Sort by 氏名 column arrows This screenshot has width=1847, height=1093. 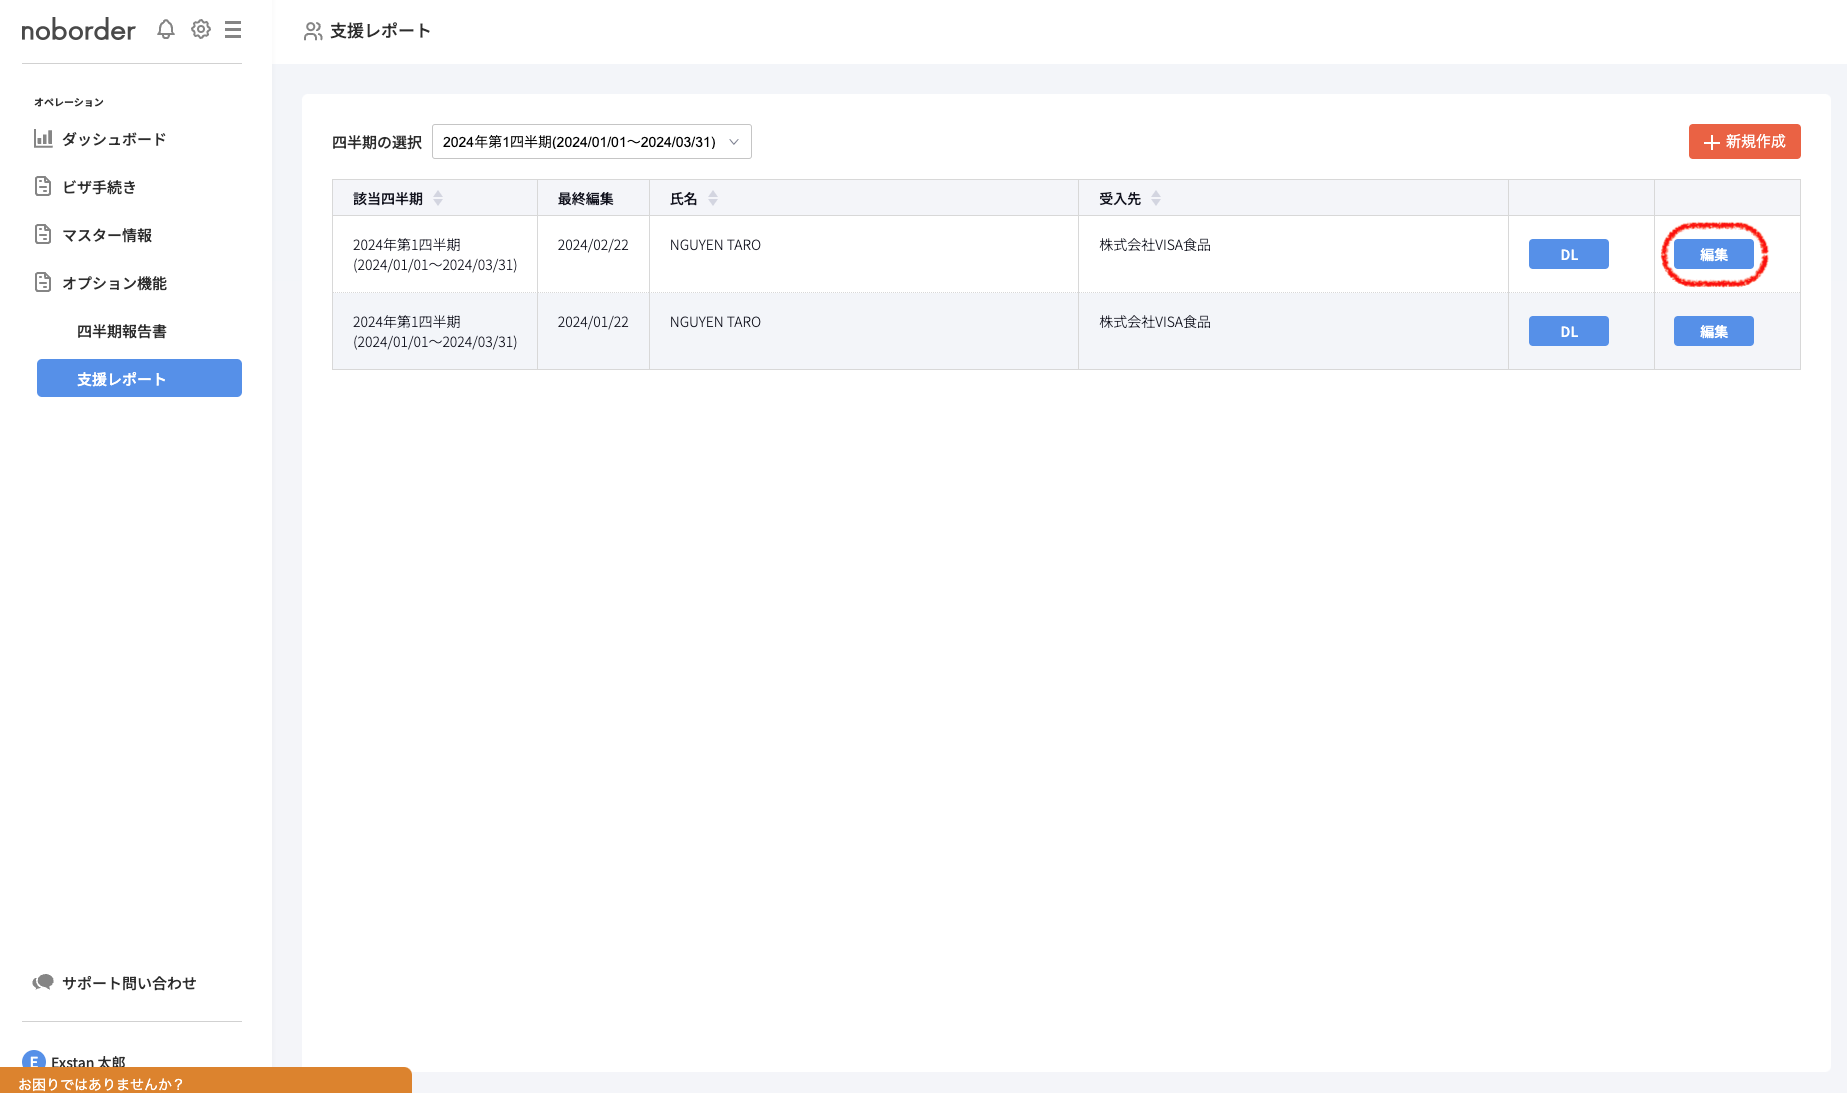pyautogui.click(x=713, y=198)
